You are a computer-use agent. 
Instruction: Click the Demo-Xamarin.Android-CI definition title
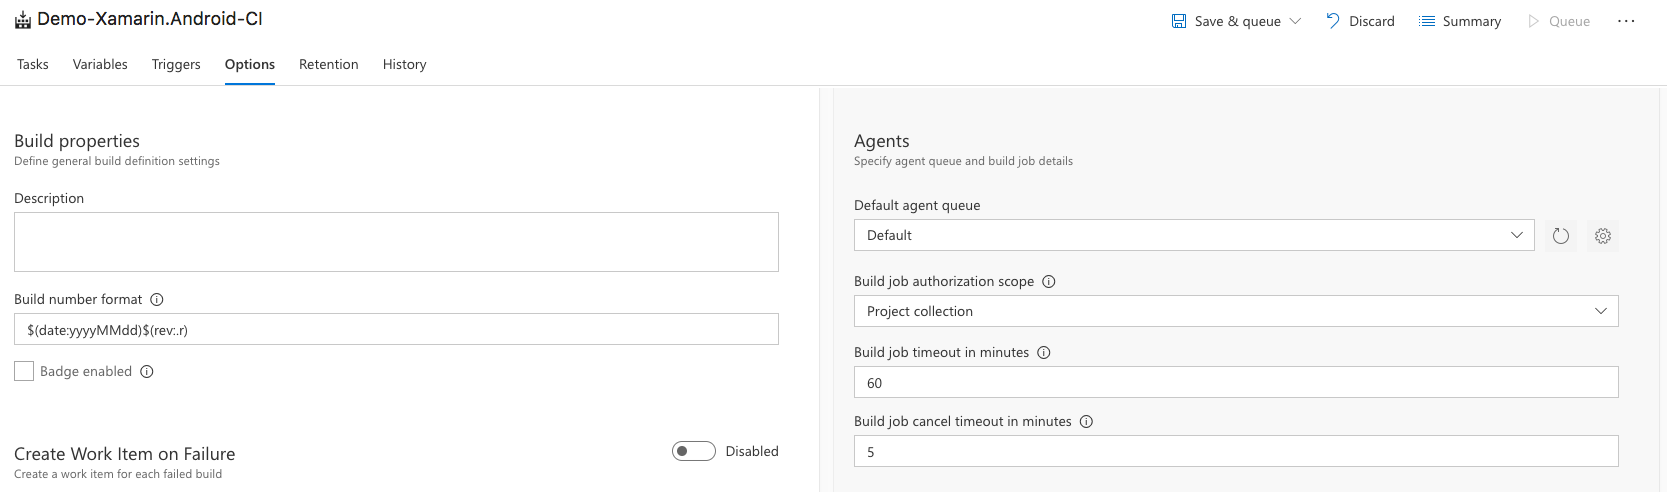click(150, 19)
